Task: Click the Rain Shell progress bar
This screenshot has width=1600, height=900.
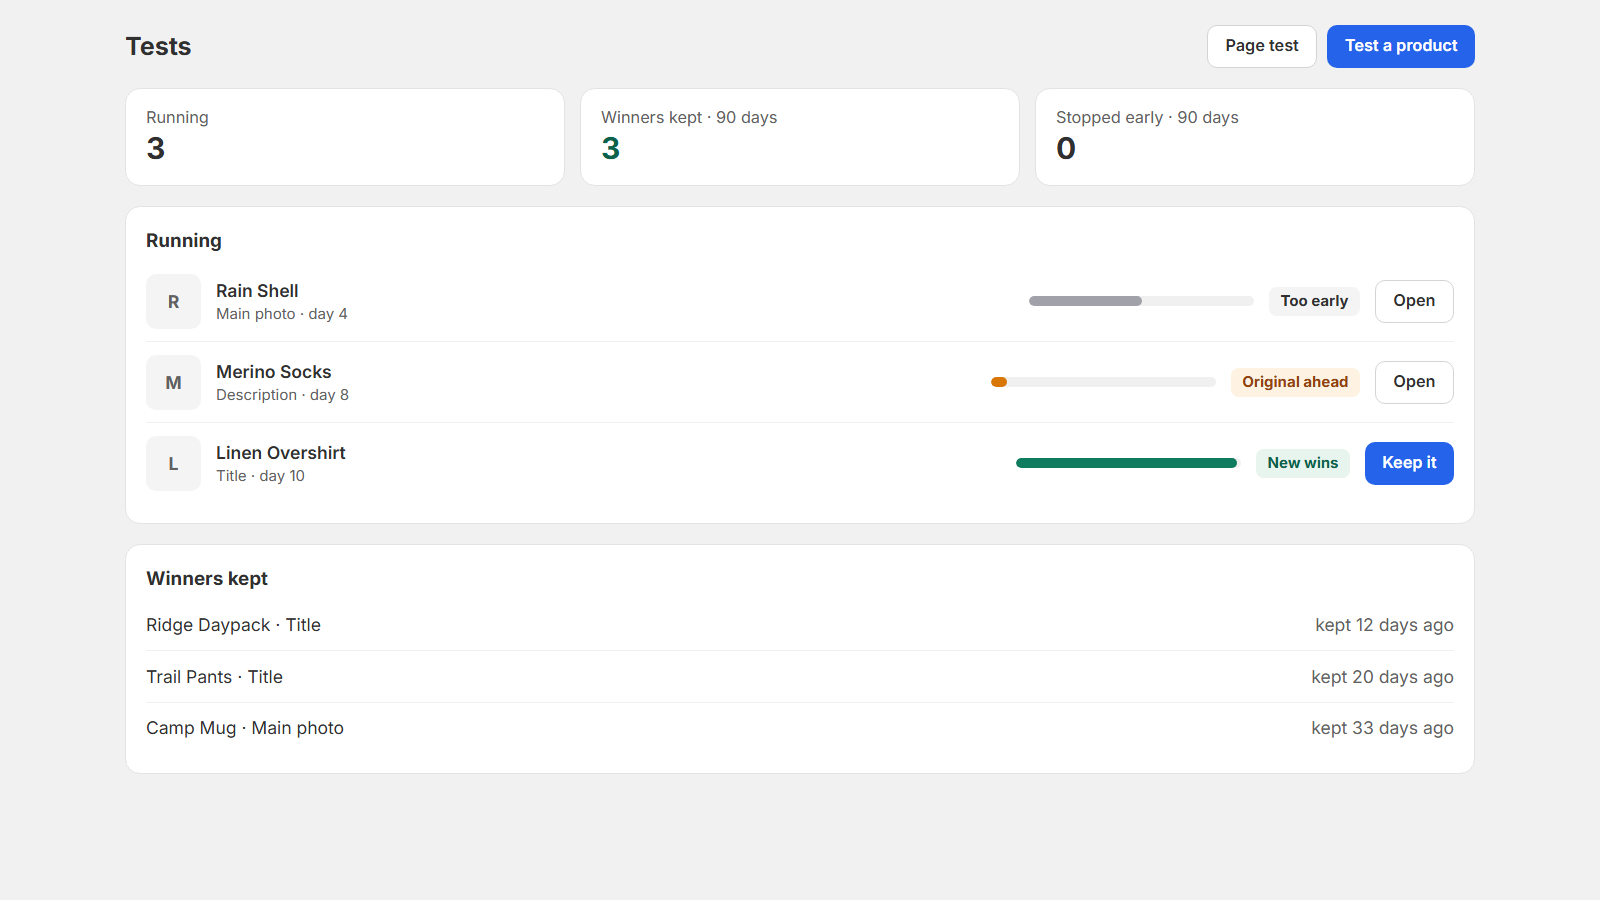Action: tap(1141, 301)
